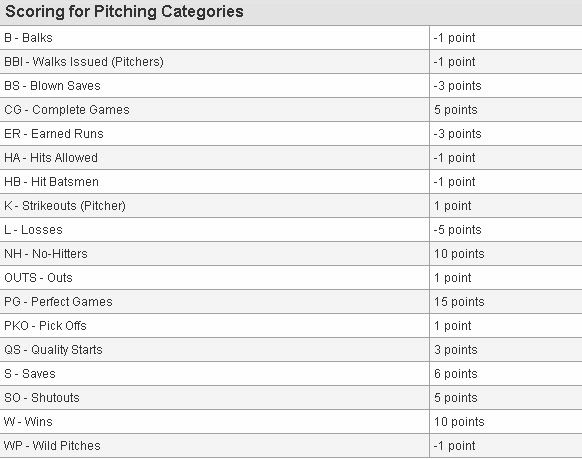Click the NH - No-Hitters label
The height and width of the screenshot is (459, 582).
coord(46,254)
